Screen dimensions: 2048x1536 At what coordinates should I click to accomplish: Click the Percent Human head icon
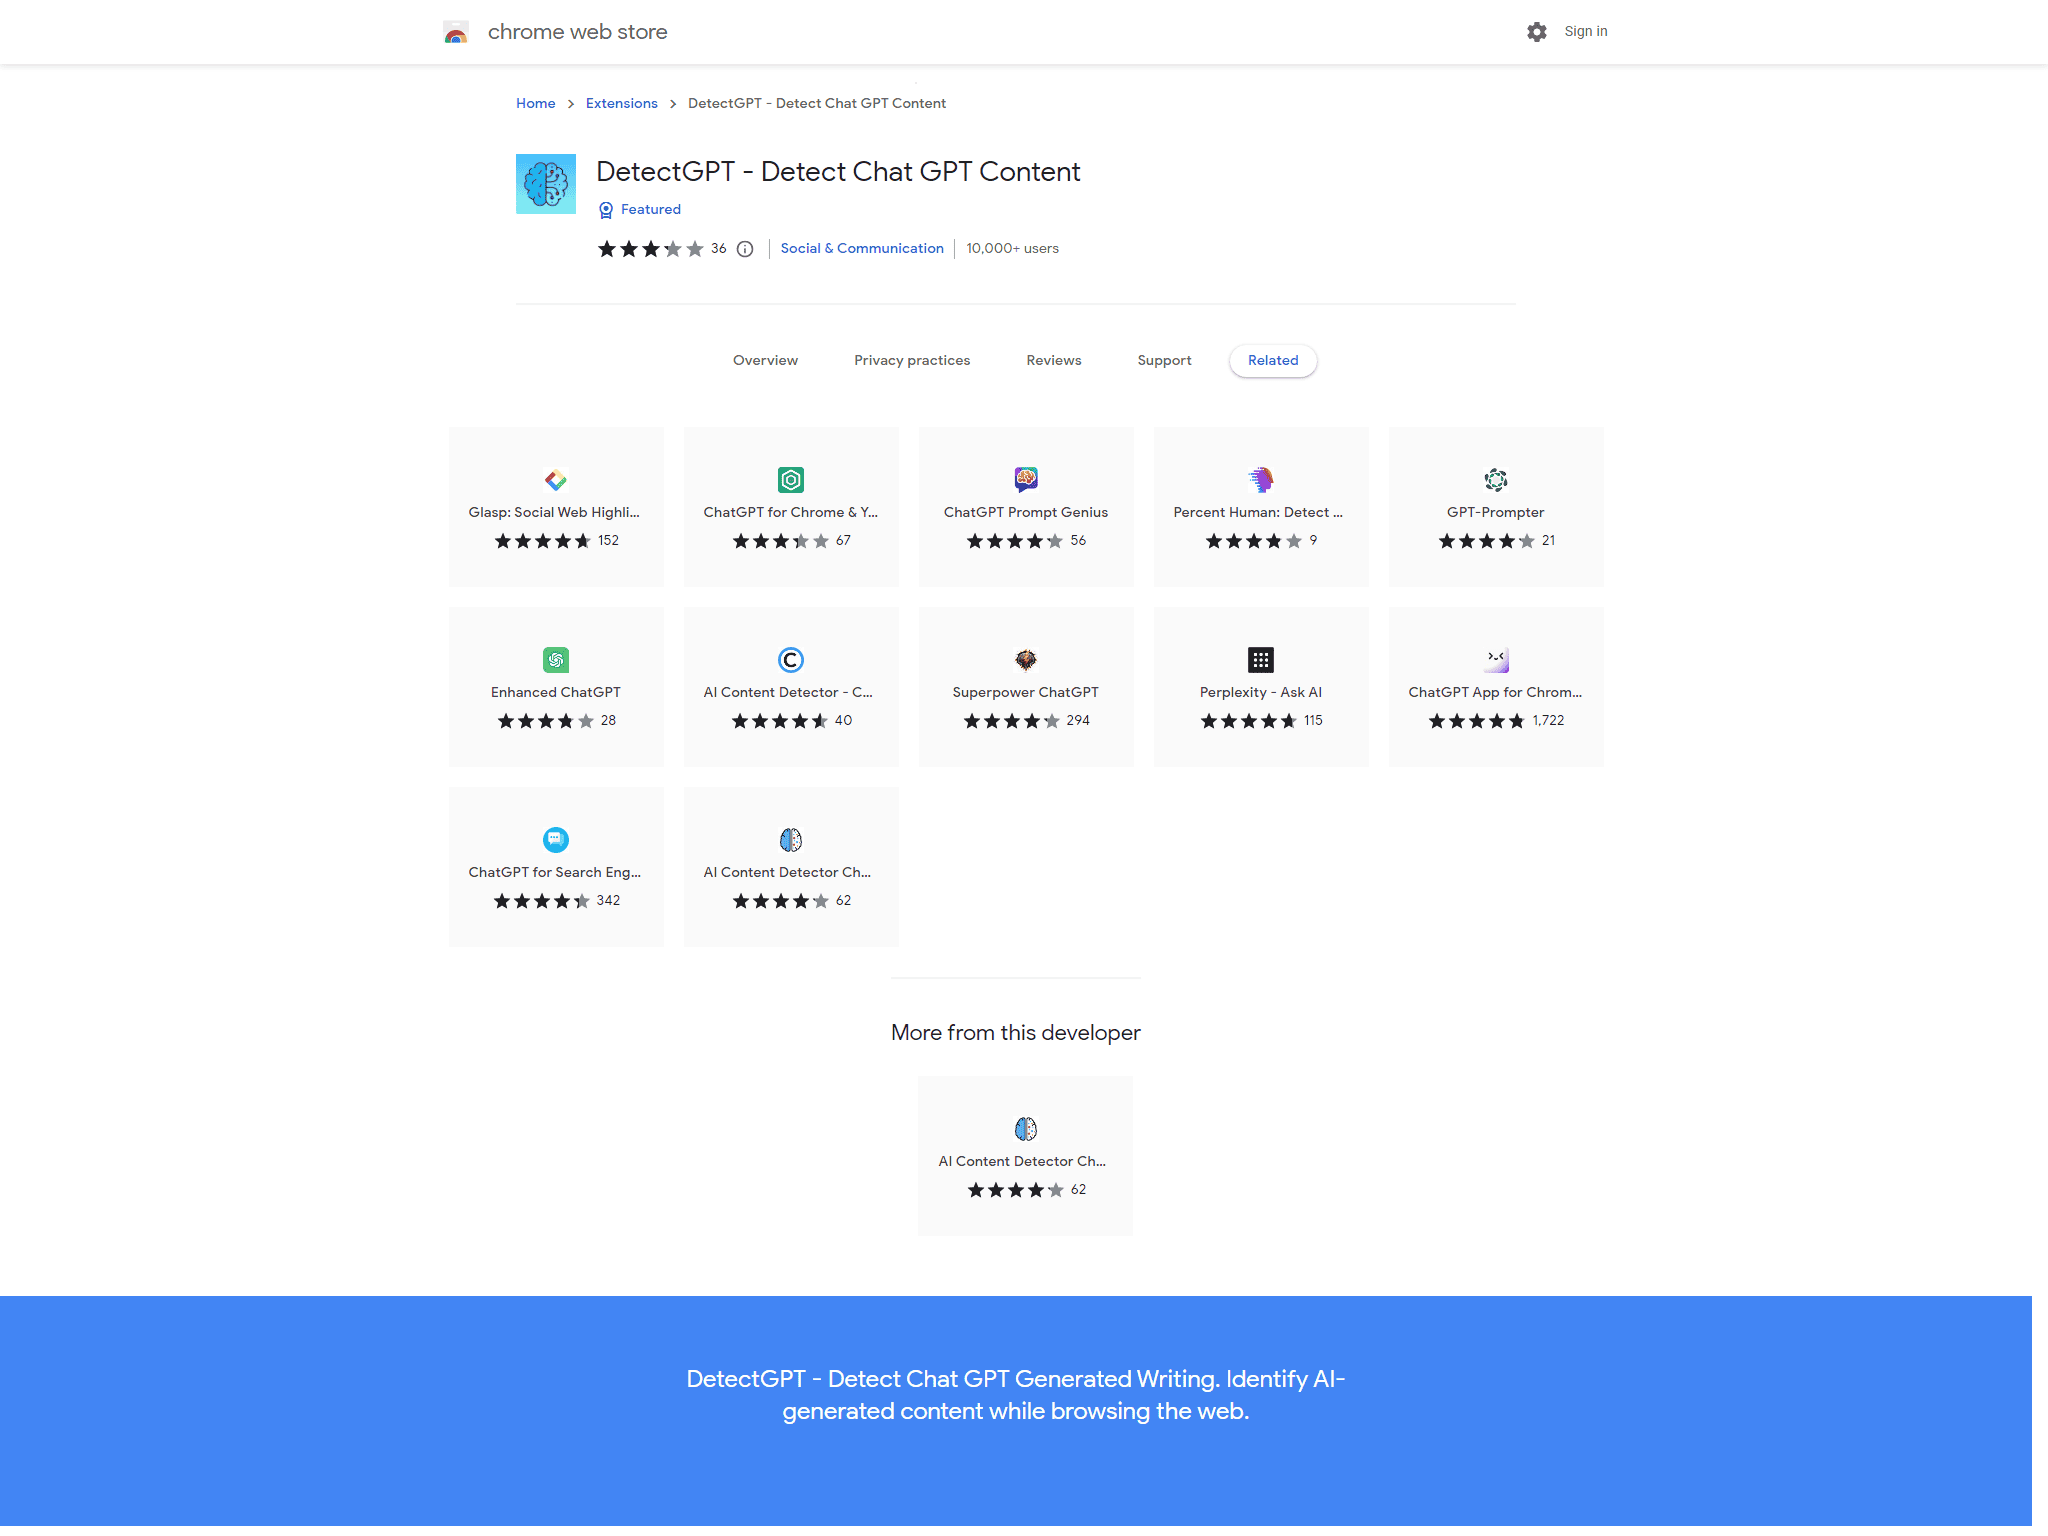[1261, 480]
